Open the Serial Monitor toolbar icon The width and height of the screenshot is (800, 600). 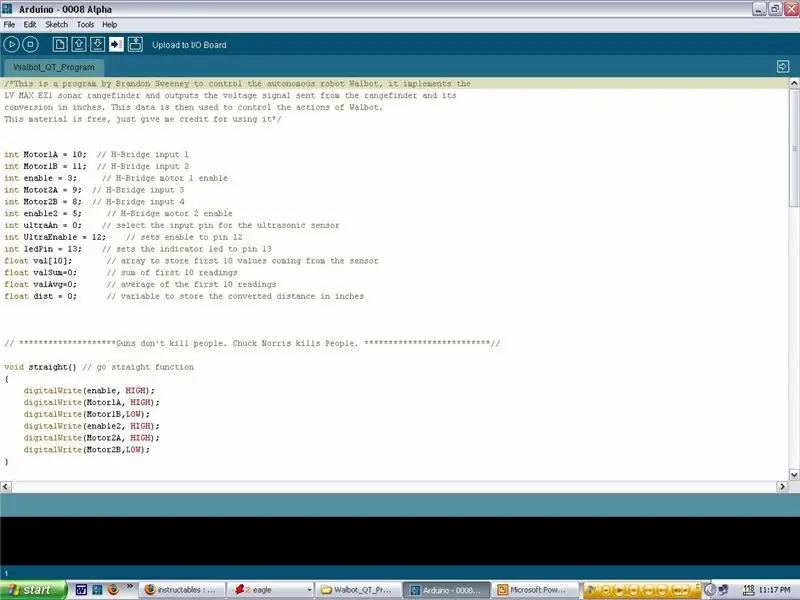click(135, 45)
